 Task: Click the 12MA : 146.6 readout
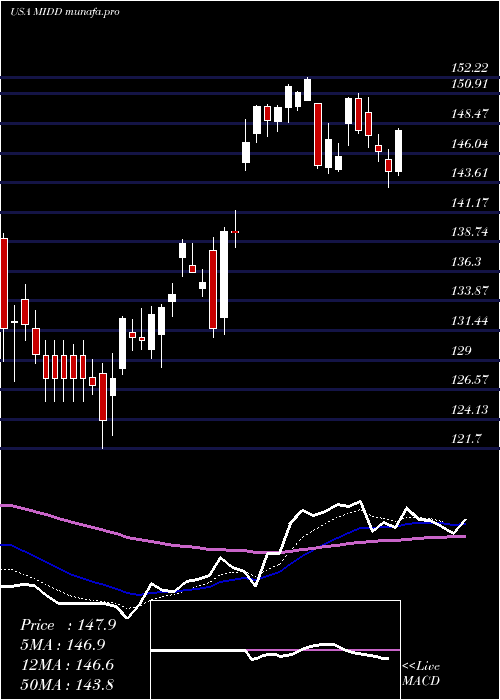[x=67, y=665]
